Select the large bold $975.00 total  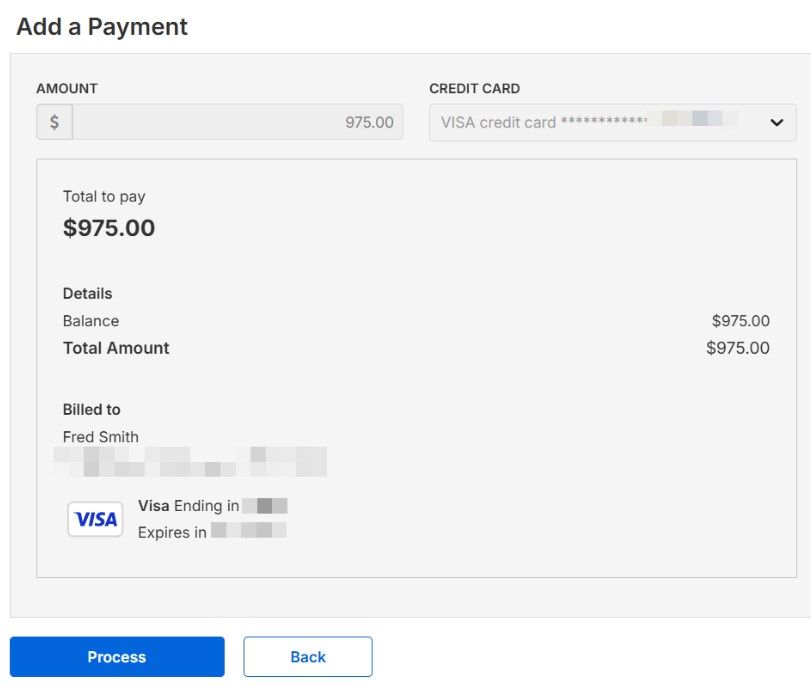point(109,228)
